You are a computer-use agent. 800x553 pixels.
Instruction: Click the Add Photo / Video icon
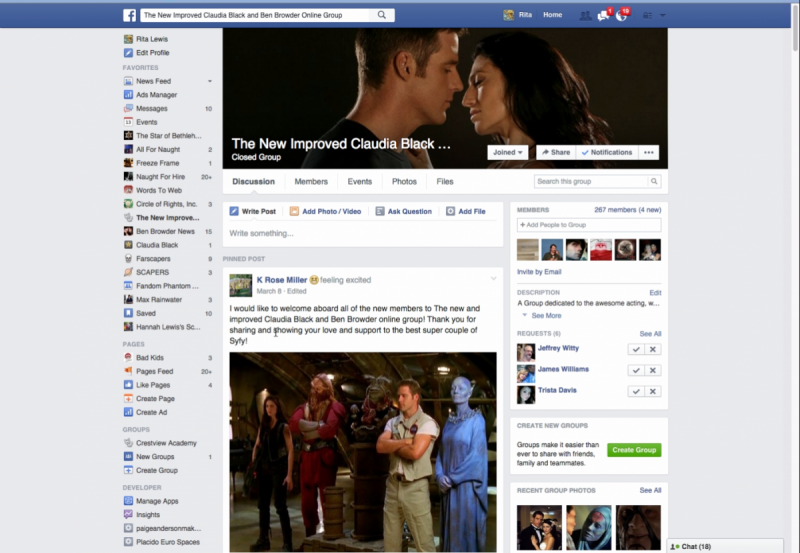click(294, 212)
